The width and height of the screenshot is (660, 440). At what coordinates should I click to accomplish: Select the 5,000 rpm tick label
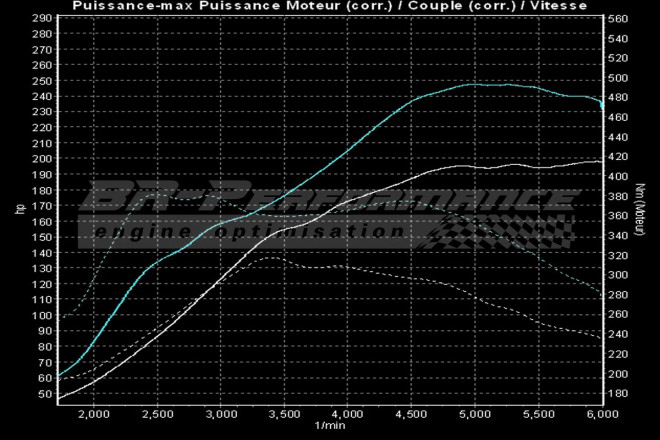(475, 413)
